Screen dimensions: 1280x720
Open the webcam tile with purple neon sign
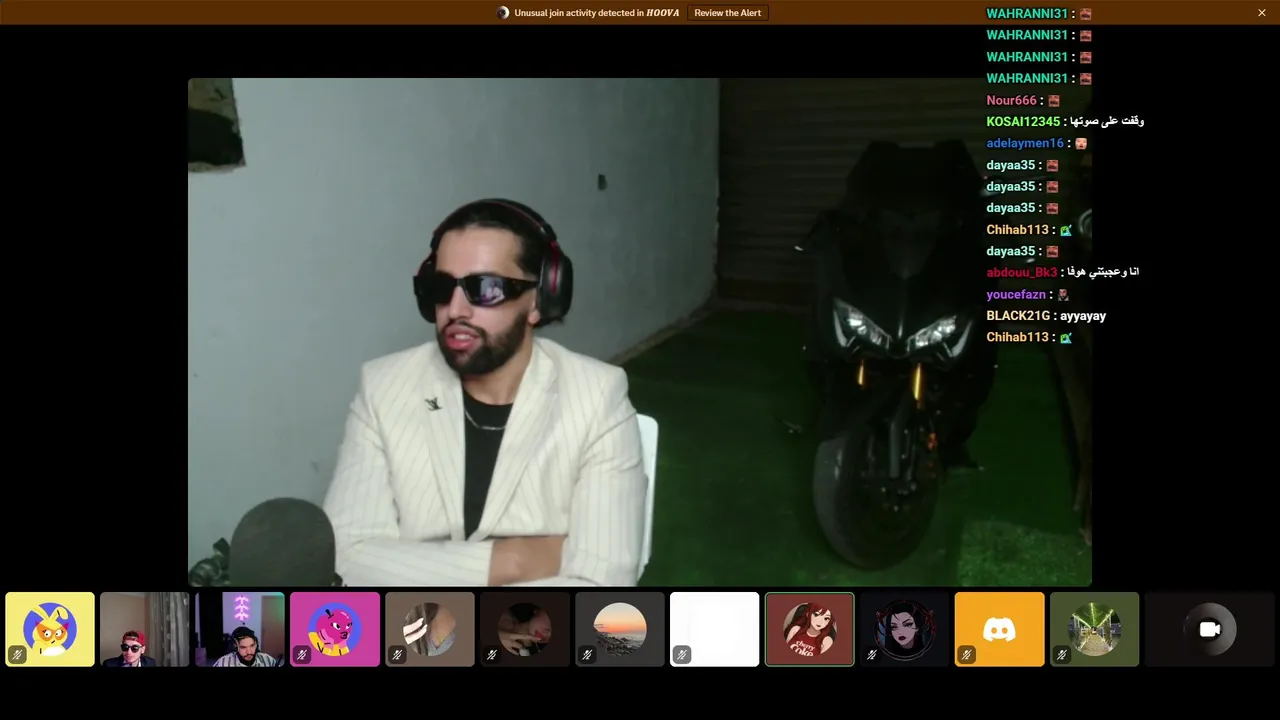point(240,629)
